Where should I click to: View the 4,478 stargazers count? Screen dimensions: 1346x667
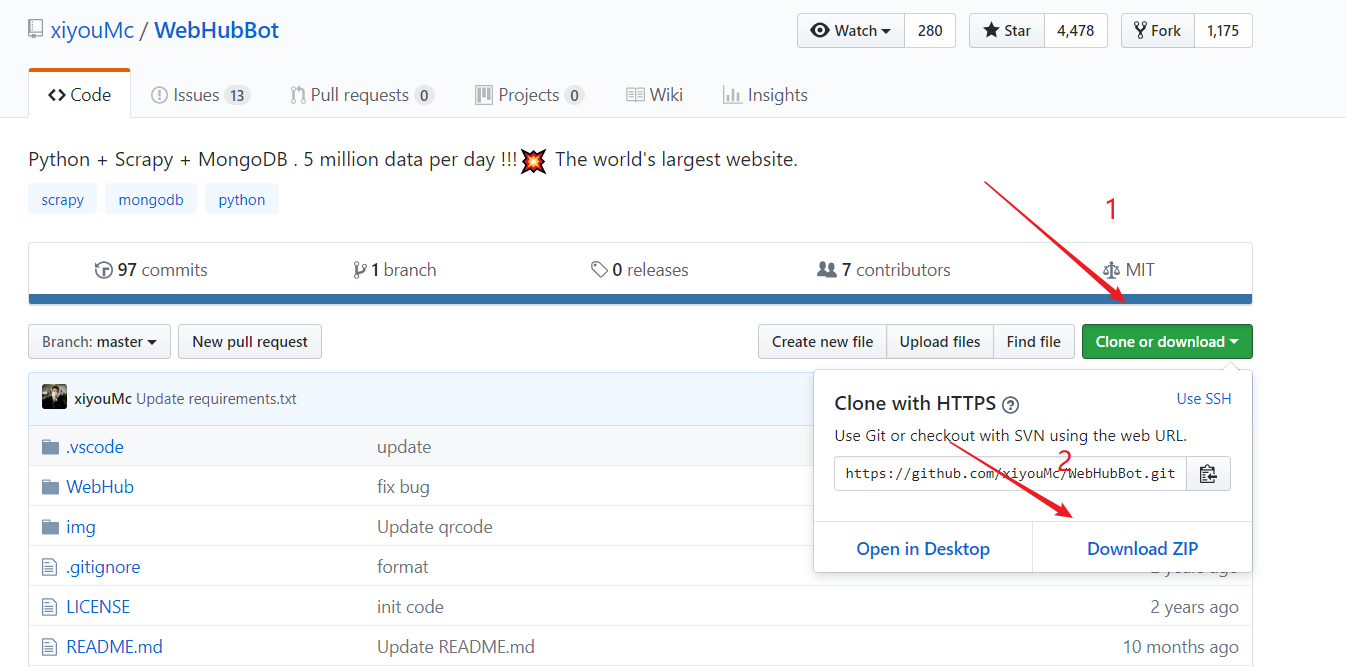[1076, 31]
